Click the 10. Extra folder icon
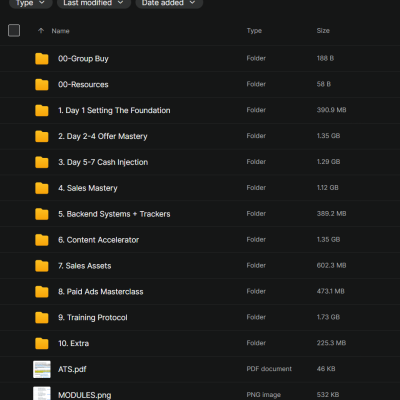The height and width of the screenshot is (400, 400). (x=42, y=343)
